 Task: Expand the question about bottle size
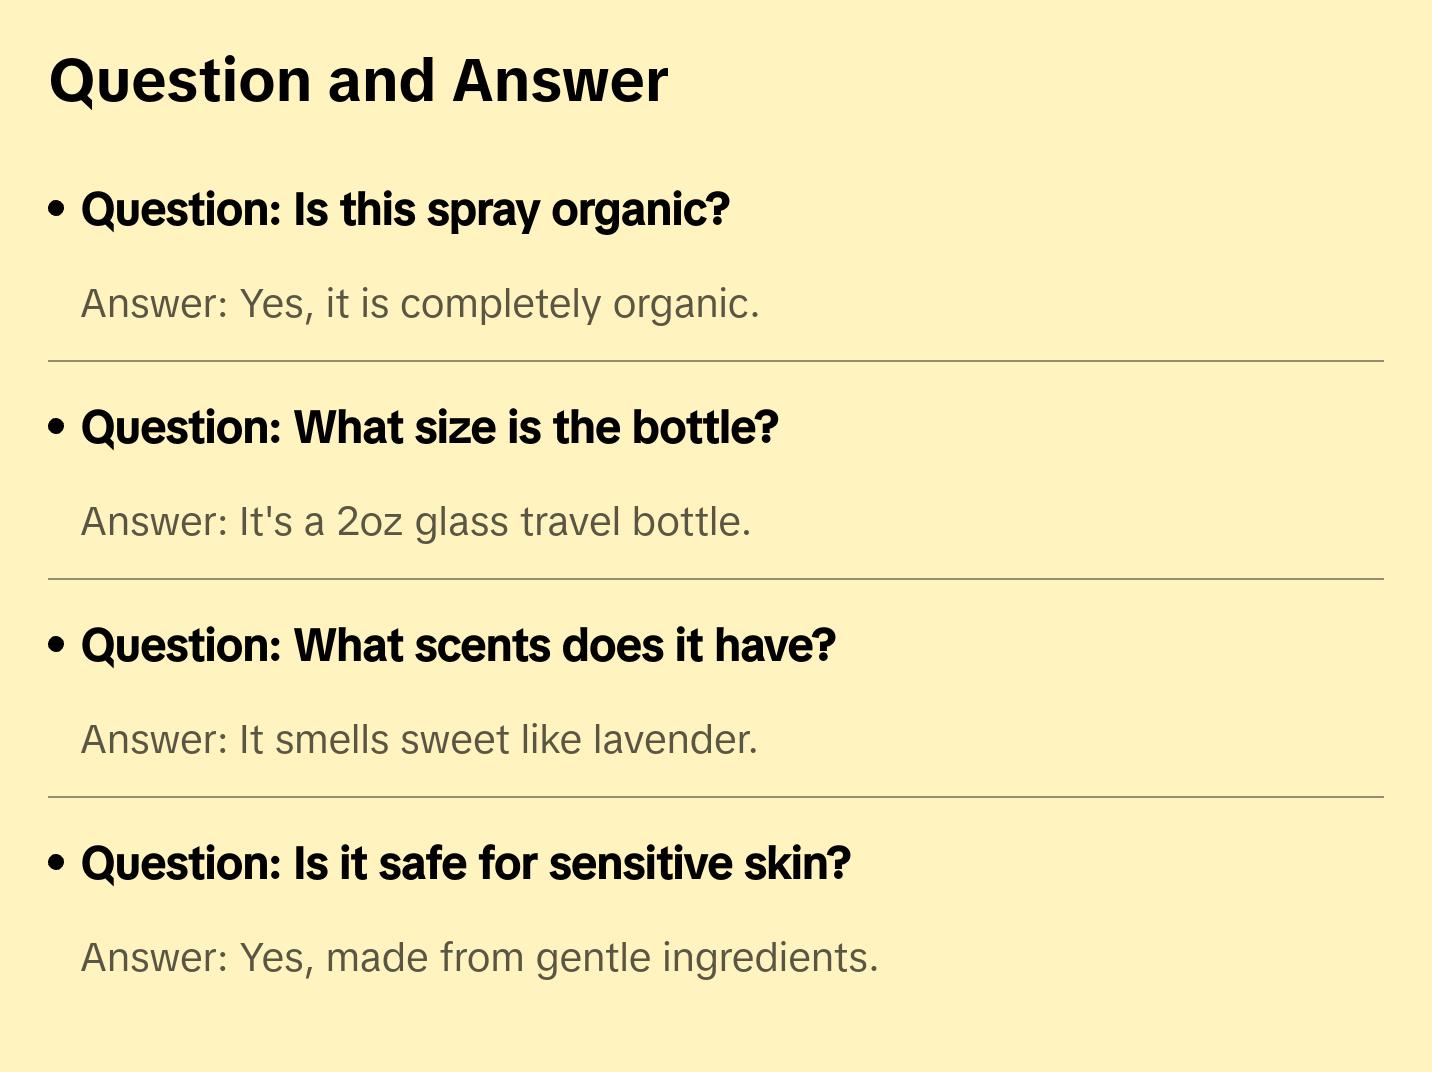pyautogui.click(x=429, y=428)
